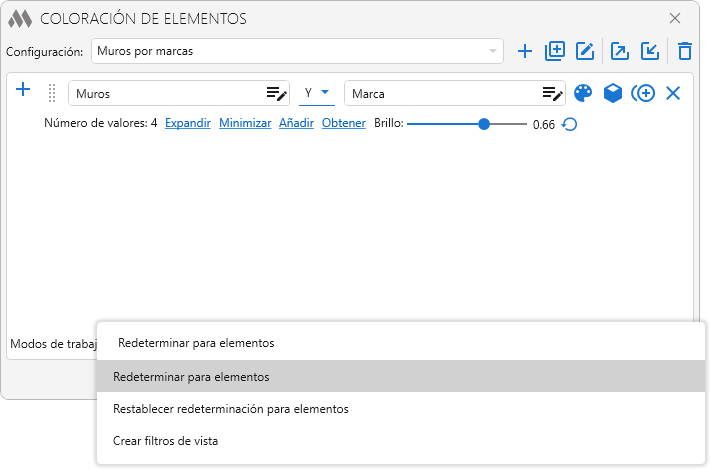Remove the Muros rule with the X
710x470 pixels.
click(x=673, y=93)
